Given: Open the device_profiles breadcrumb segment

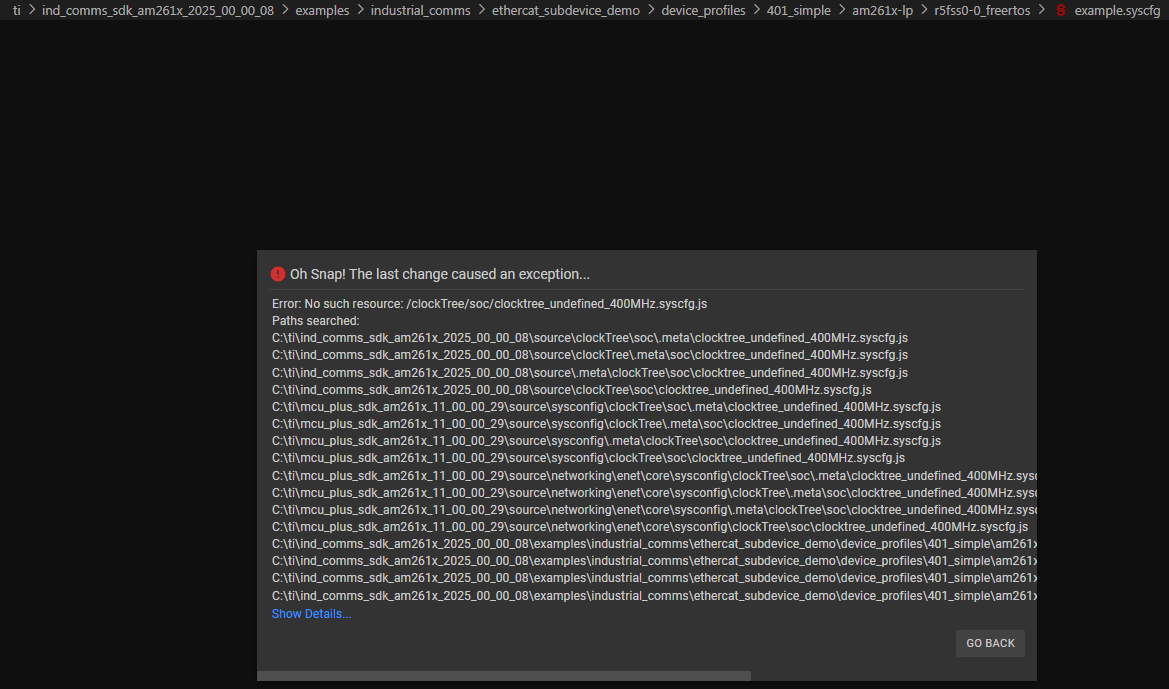Looking at the screenshot, I should click(703, 10).
